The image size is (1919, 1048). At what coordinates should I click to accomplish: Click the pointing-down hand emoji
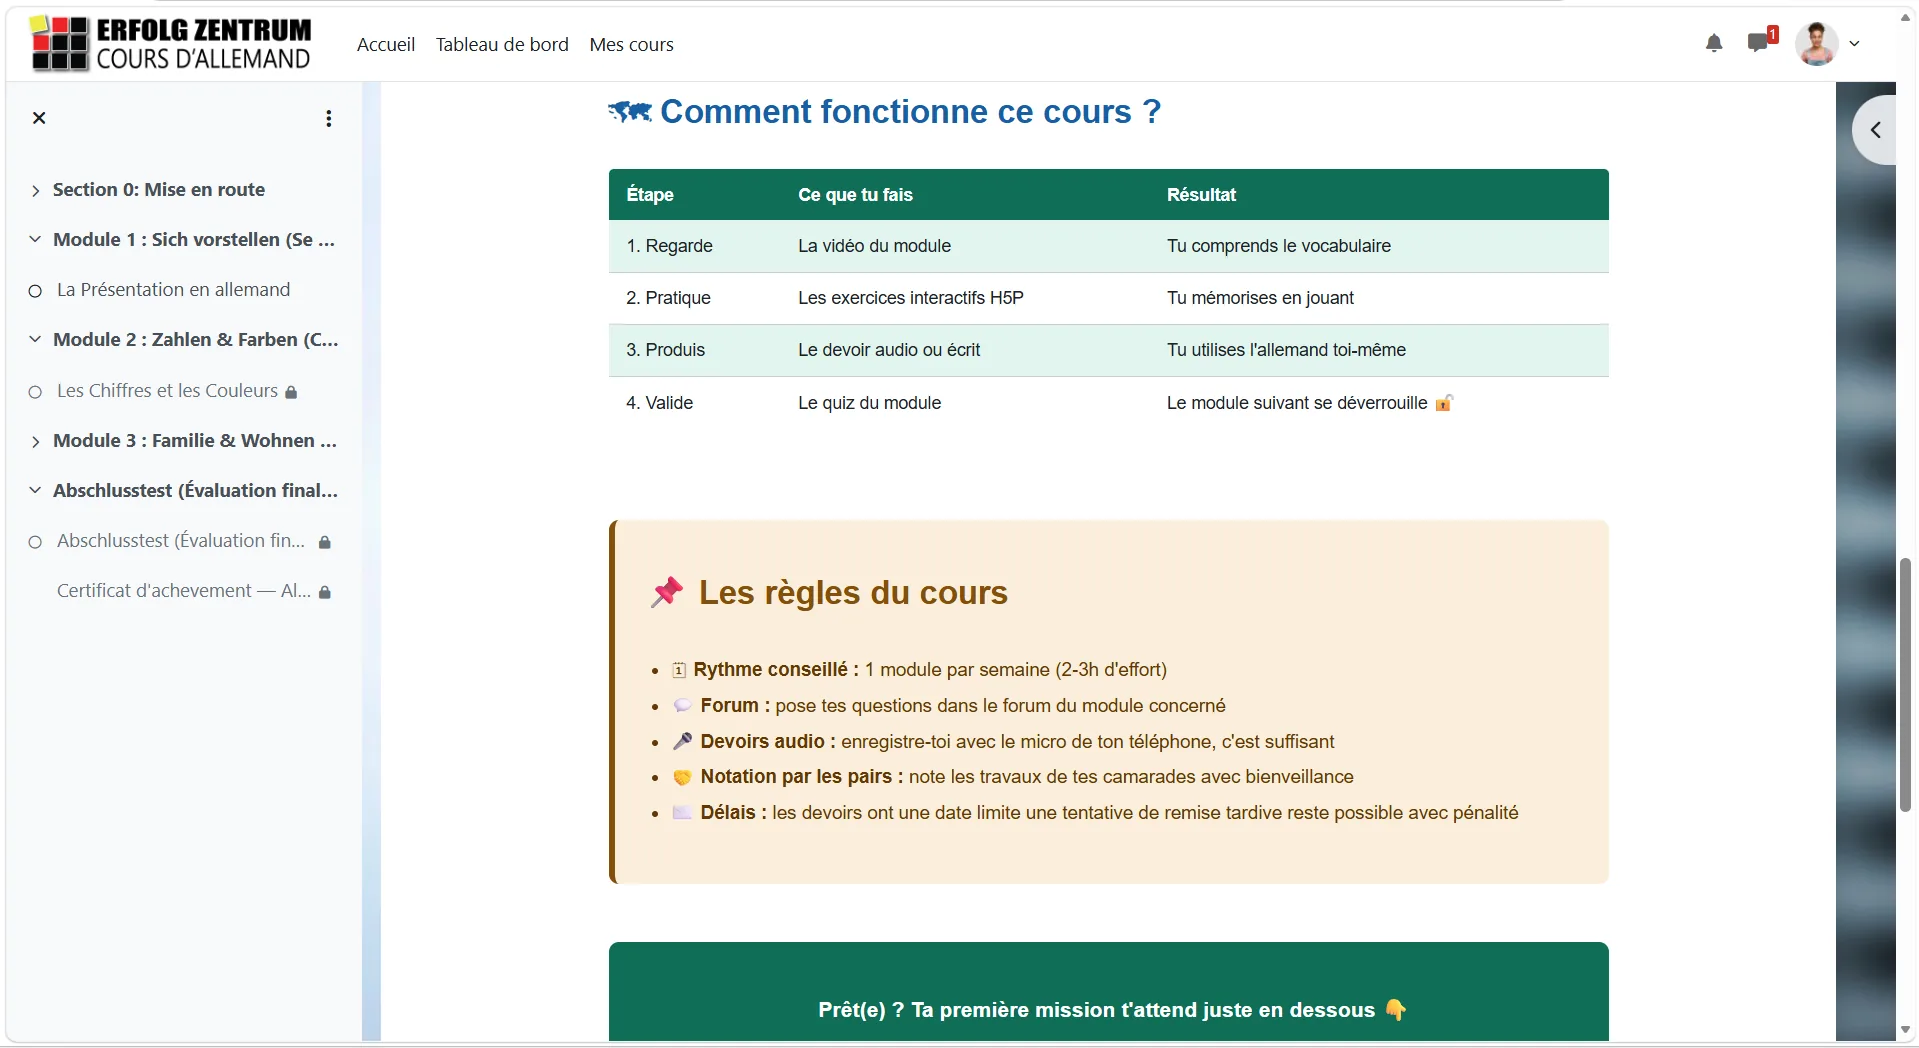[1396, 1010]
